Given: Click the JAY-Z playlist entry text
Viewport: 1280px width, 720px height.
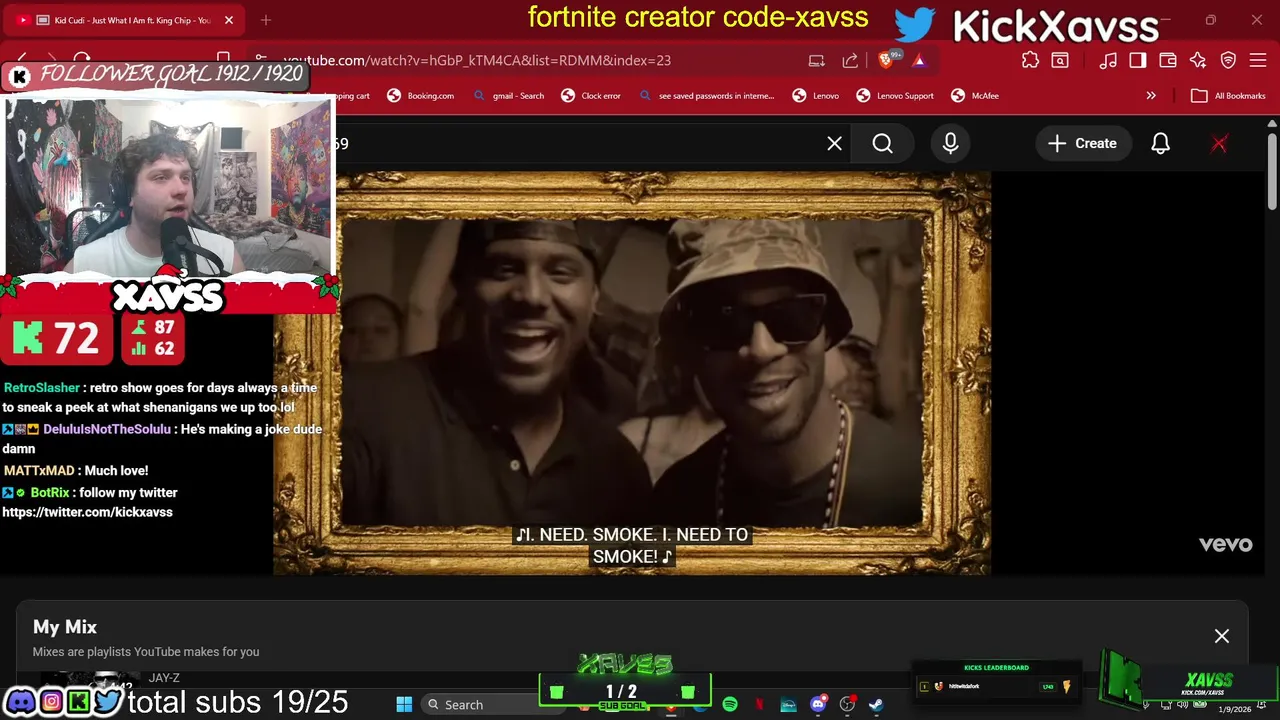Looking at the screenshot, I should pyautogui.click(x=164, y=678).
